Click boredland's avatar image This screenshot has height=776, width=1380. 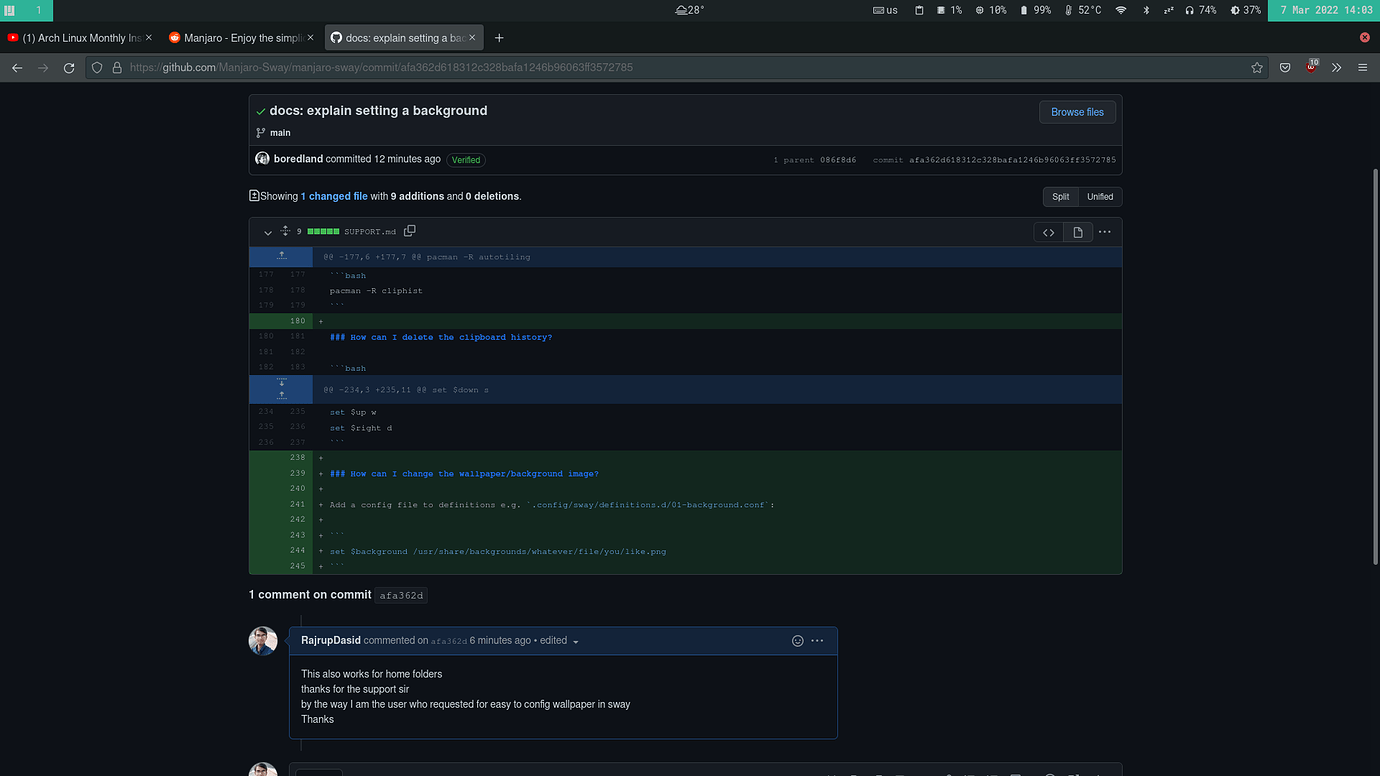click(x=262, y=158)
